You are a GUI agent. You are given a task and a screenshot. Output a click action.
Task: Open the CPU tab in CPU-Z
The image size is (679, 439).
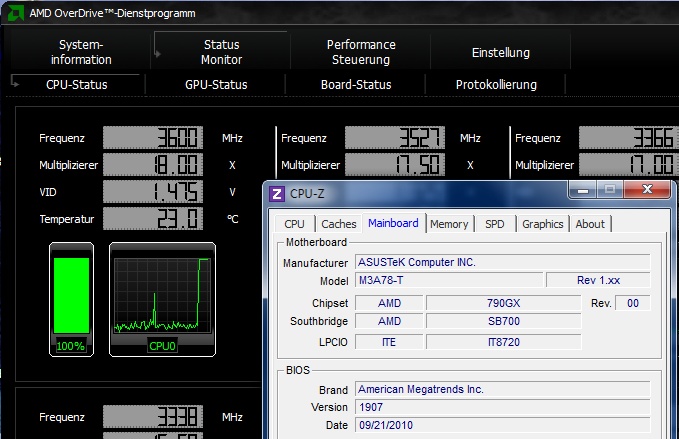click(294, 224)
